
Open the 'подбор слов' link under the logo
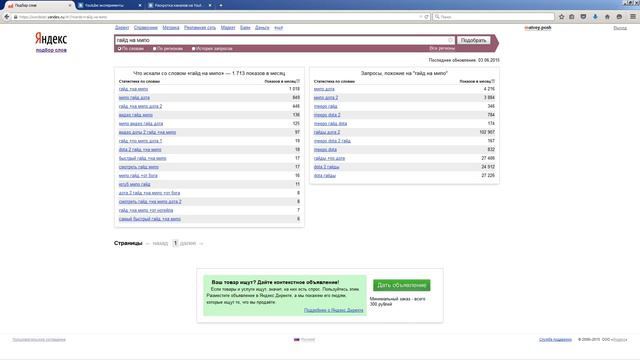click(51, 50)
